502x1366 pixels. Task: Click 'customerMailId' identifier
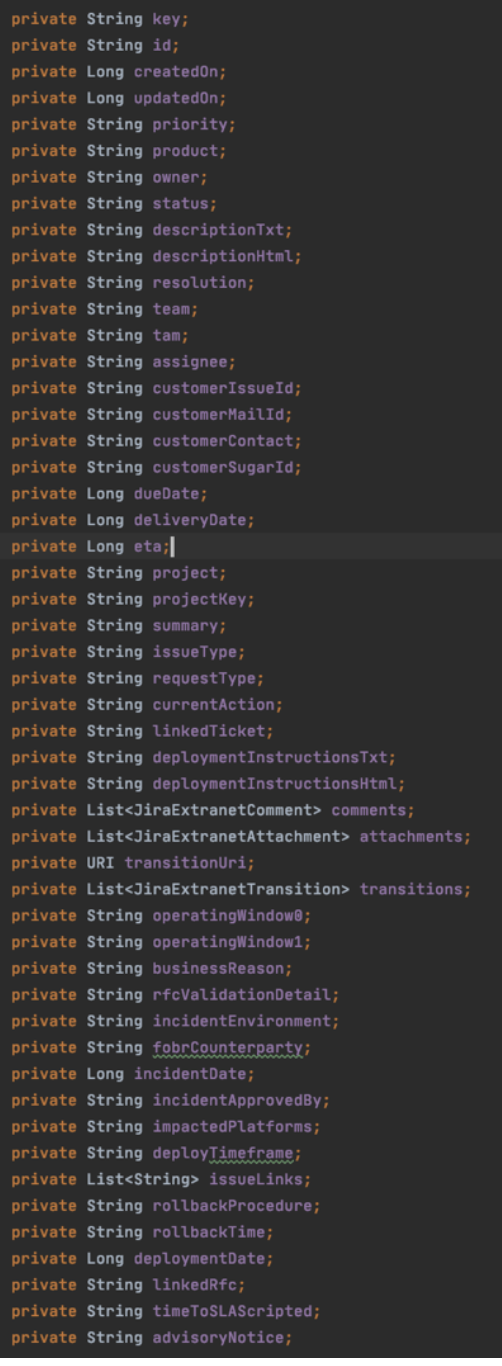click(x=217, y=414)
